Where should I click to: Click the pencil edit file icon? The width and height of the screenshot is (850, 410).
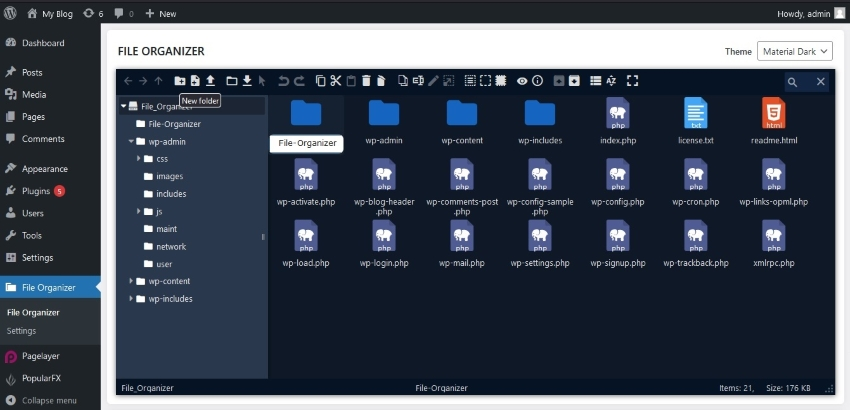pyautogui.click(x=433, y=81)
